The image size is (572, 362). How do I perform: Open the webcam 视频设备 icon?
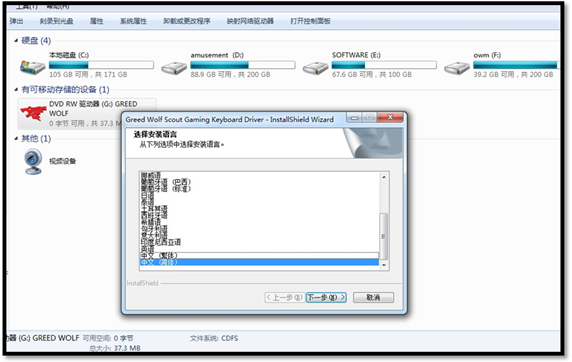click(33, 161)
